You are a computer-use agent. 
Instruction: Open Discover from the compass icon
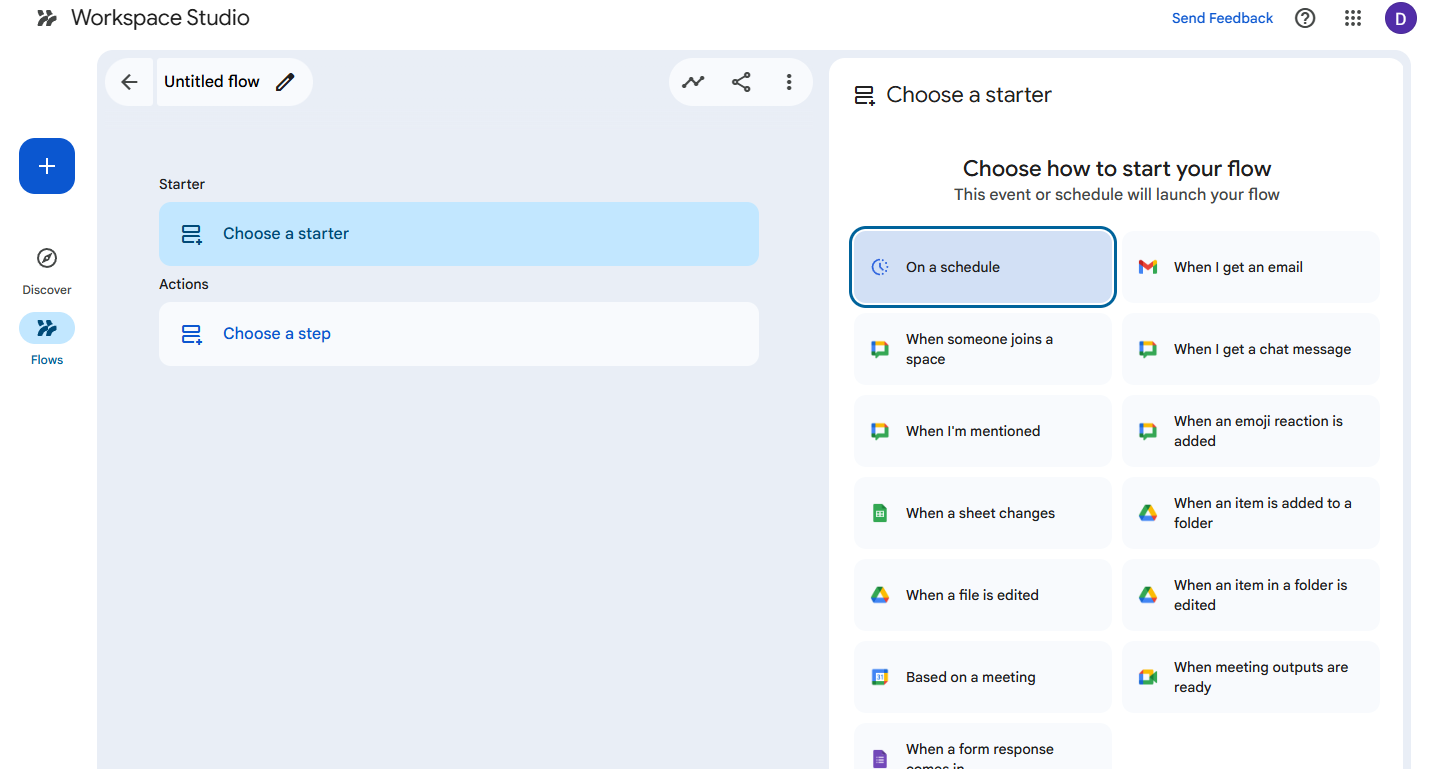(x=47, y=259)
